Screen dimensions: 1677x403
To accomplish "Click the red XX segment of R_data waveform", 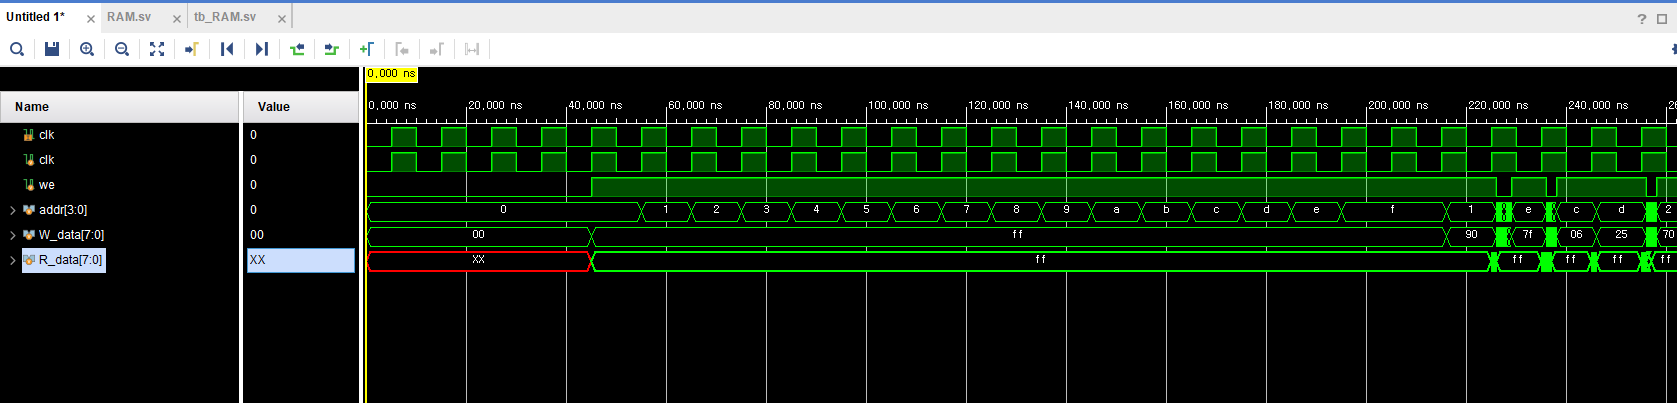I will click(479, 261).
